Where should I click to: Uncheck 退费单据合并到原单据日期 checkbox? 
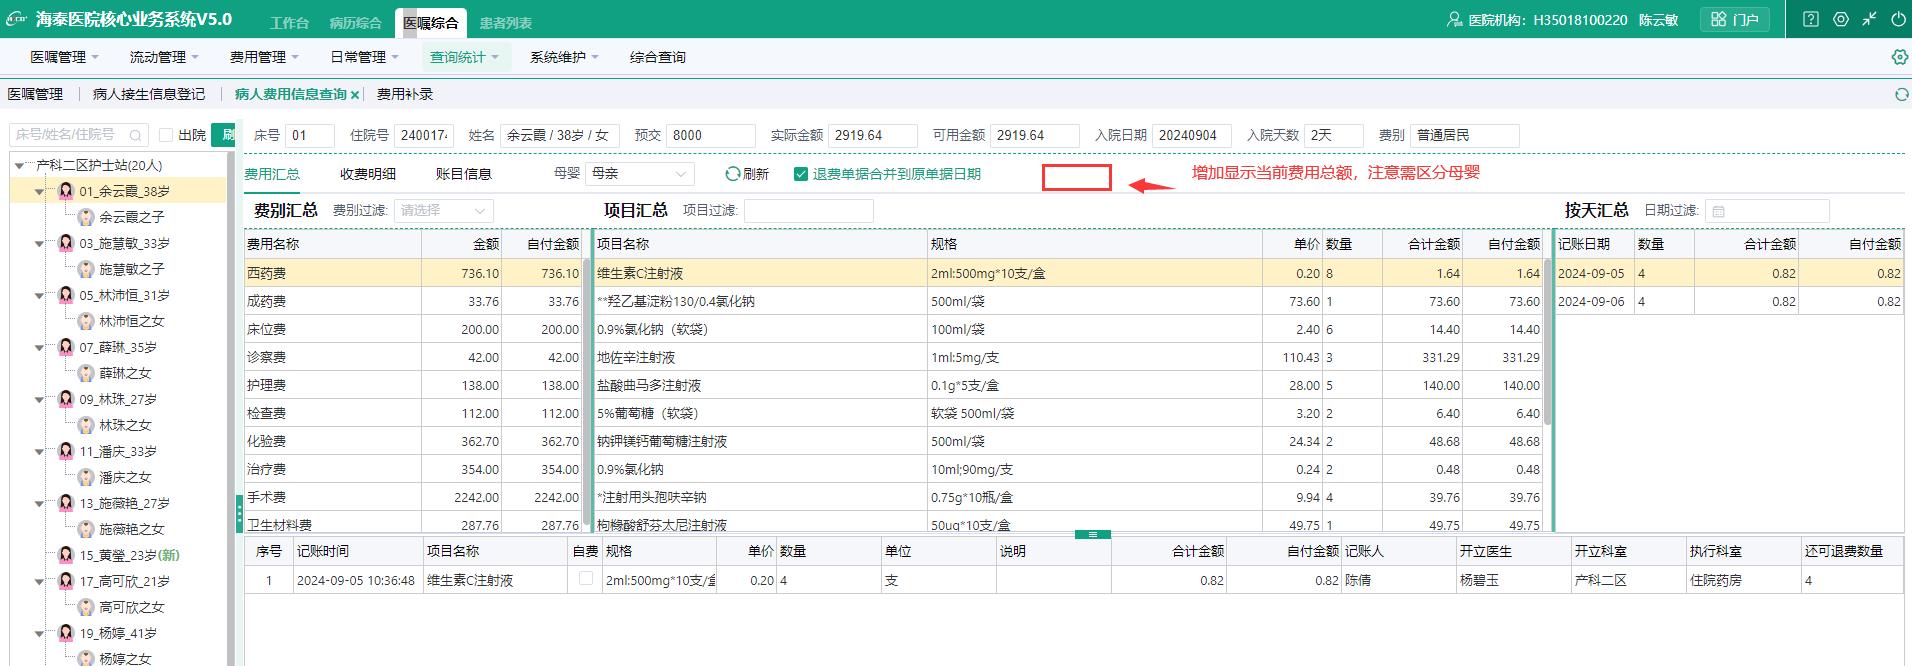800,174
